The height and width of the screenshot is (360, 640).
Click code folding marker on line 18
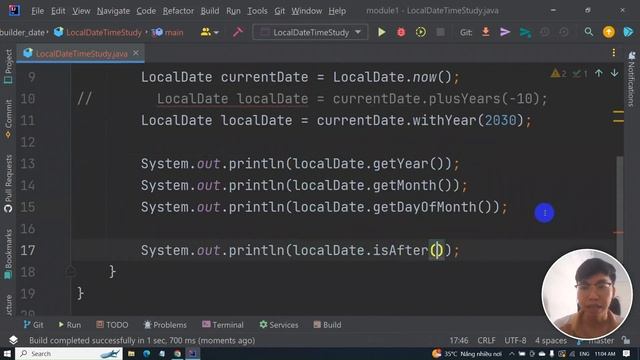tap(70, 271)
